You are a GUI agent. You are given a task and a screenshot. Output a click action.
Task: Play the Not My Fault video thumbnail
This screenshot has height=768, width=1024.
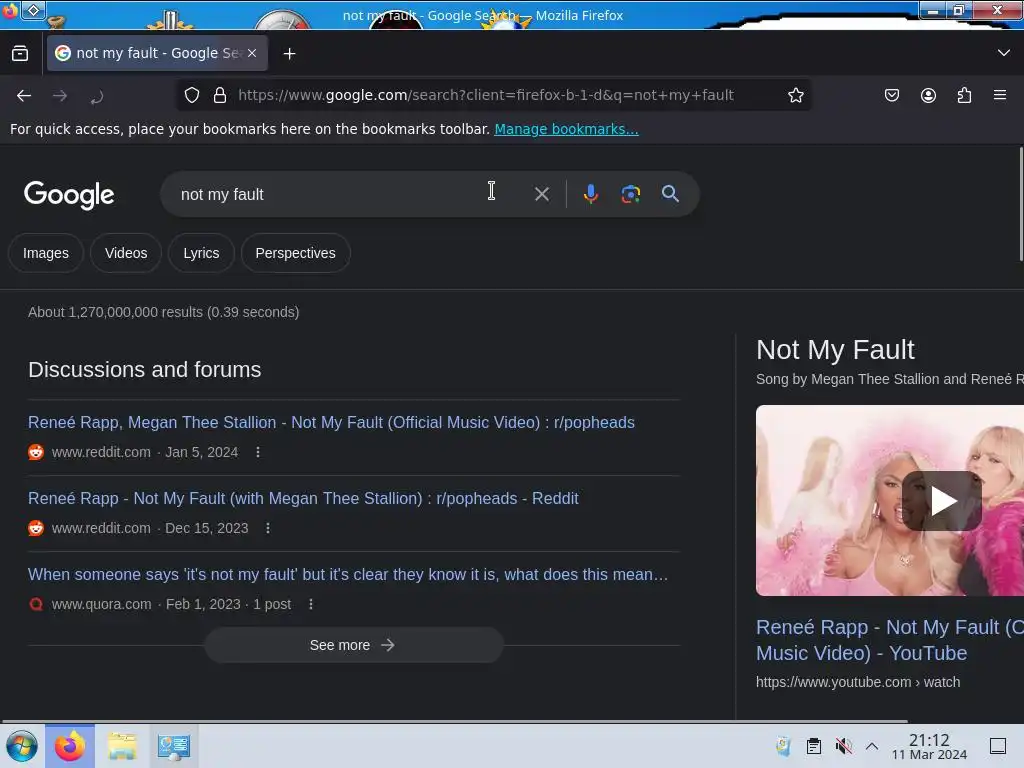click(x=942, y=501)
